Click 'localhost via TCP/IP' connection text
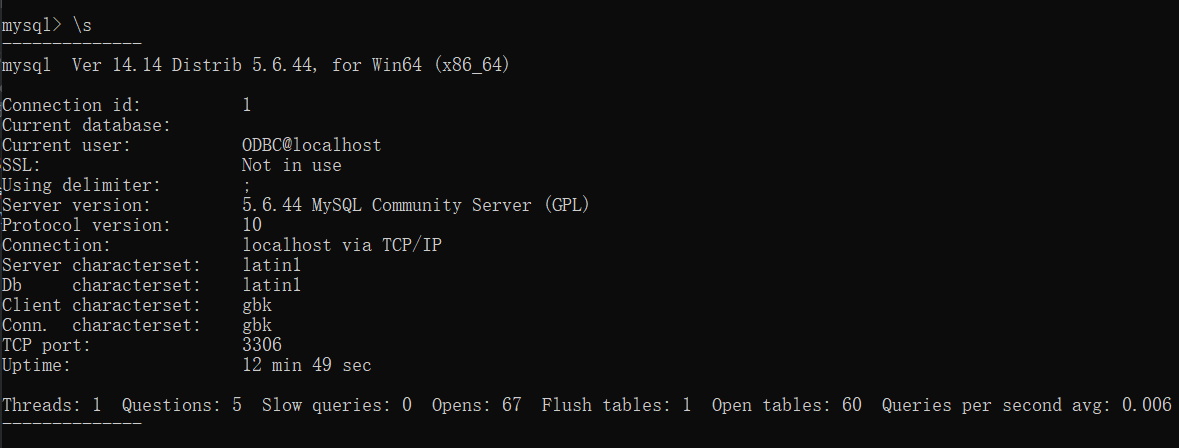 341,245
